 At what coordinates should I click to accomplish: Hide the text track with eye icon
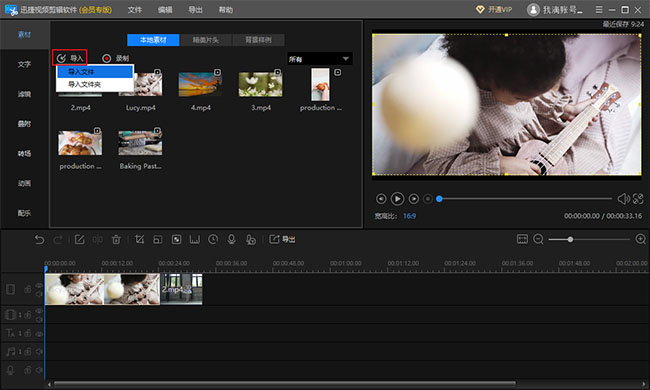pos(39,333)
